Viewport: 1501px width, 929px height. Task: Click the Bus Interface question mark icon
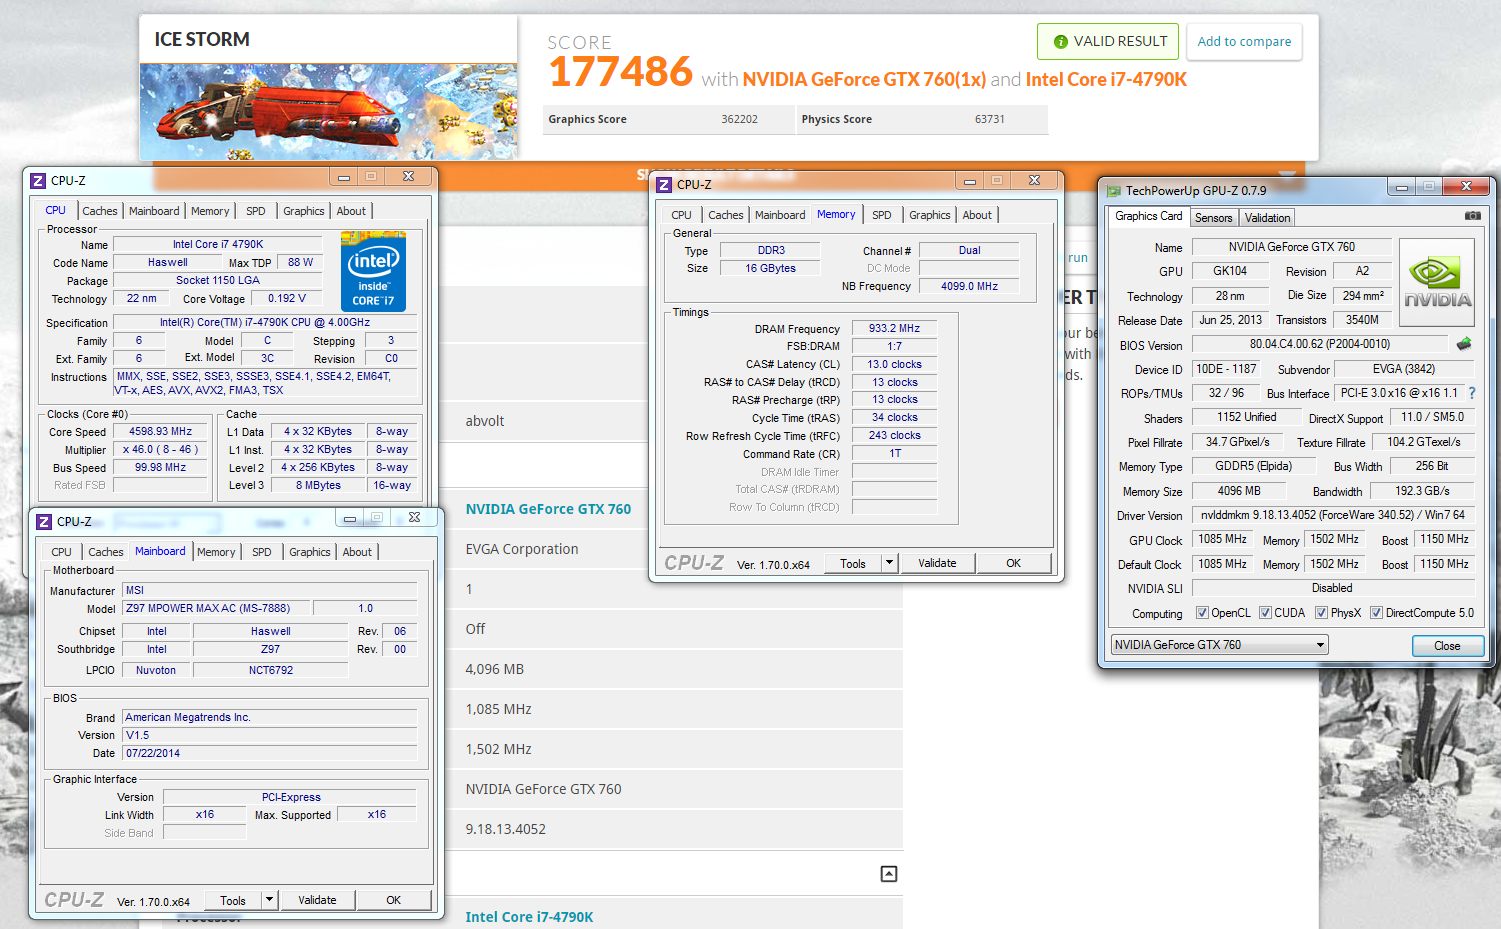[1472, 393]
